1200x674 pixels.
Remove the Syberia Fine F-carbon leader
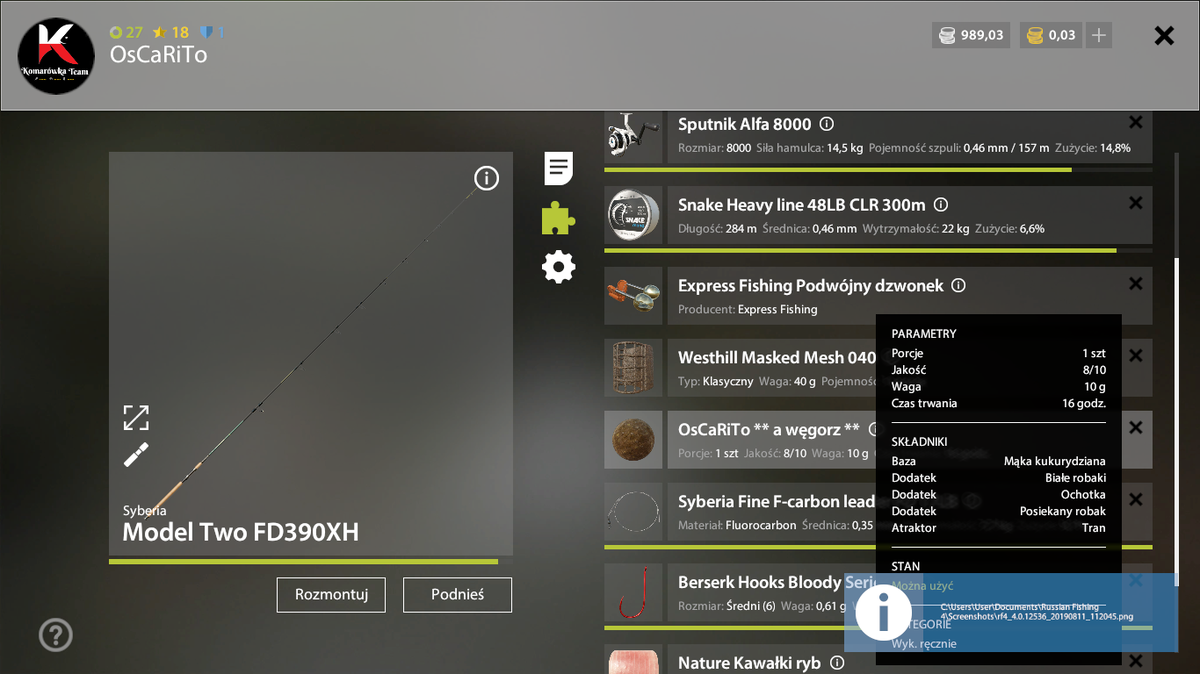click(x=1135, y=499)
